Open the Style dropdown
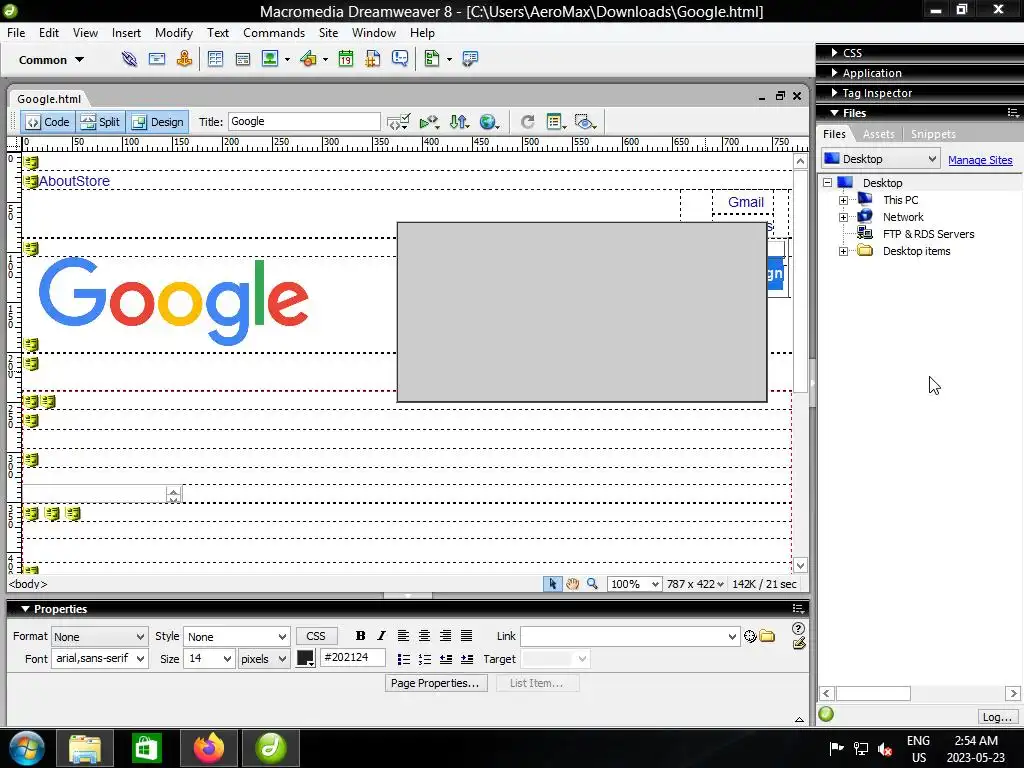Screen dimensions: 1024x768 tap(236, 637)
